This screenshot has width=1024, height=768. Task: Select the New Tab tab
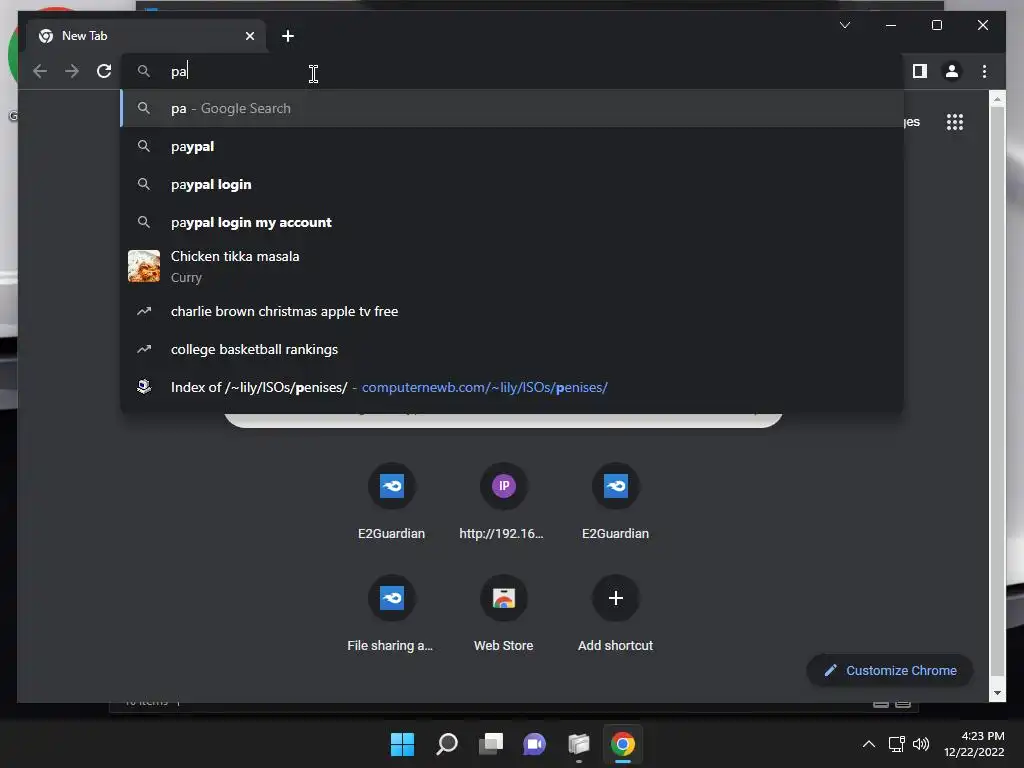(x=146, y=36)
